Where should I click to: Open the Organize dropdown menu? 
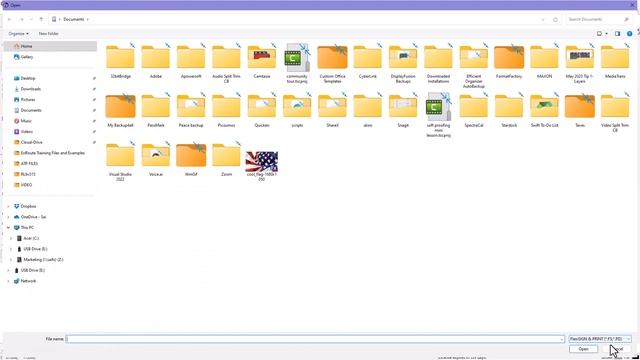pyautogui.click(x=18, y=33)
